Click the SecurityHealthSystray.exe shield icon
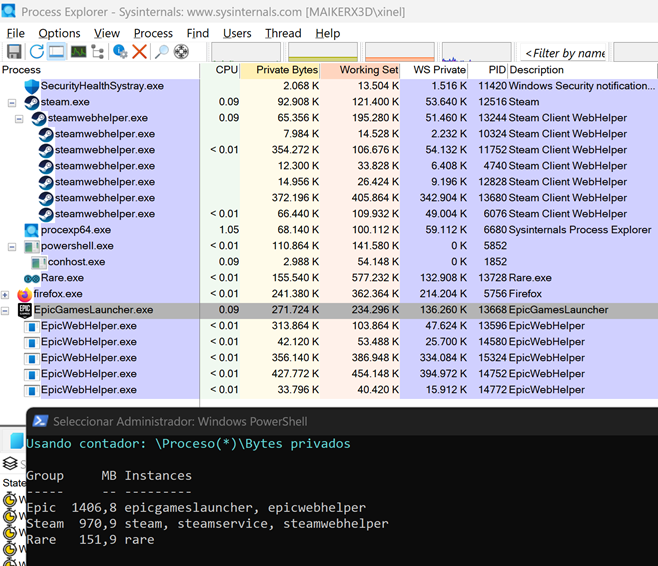The image size is (658, 566). click(x=31, y=86)
